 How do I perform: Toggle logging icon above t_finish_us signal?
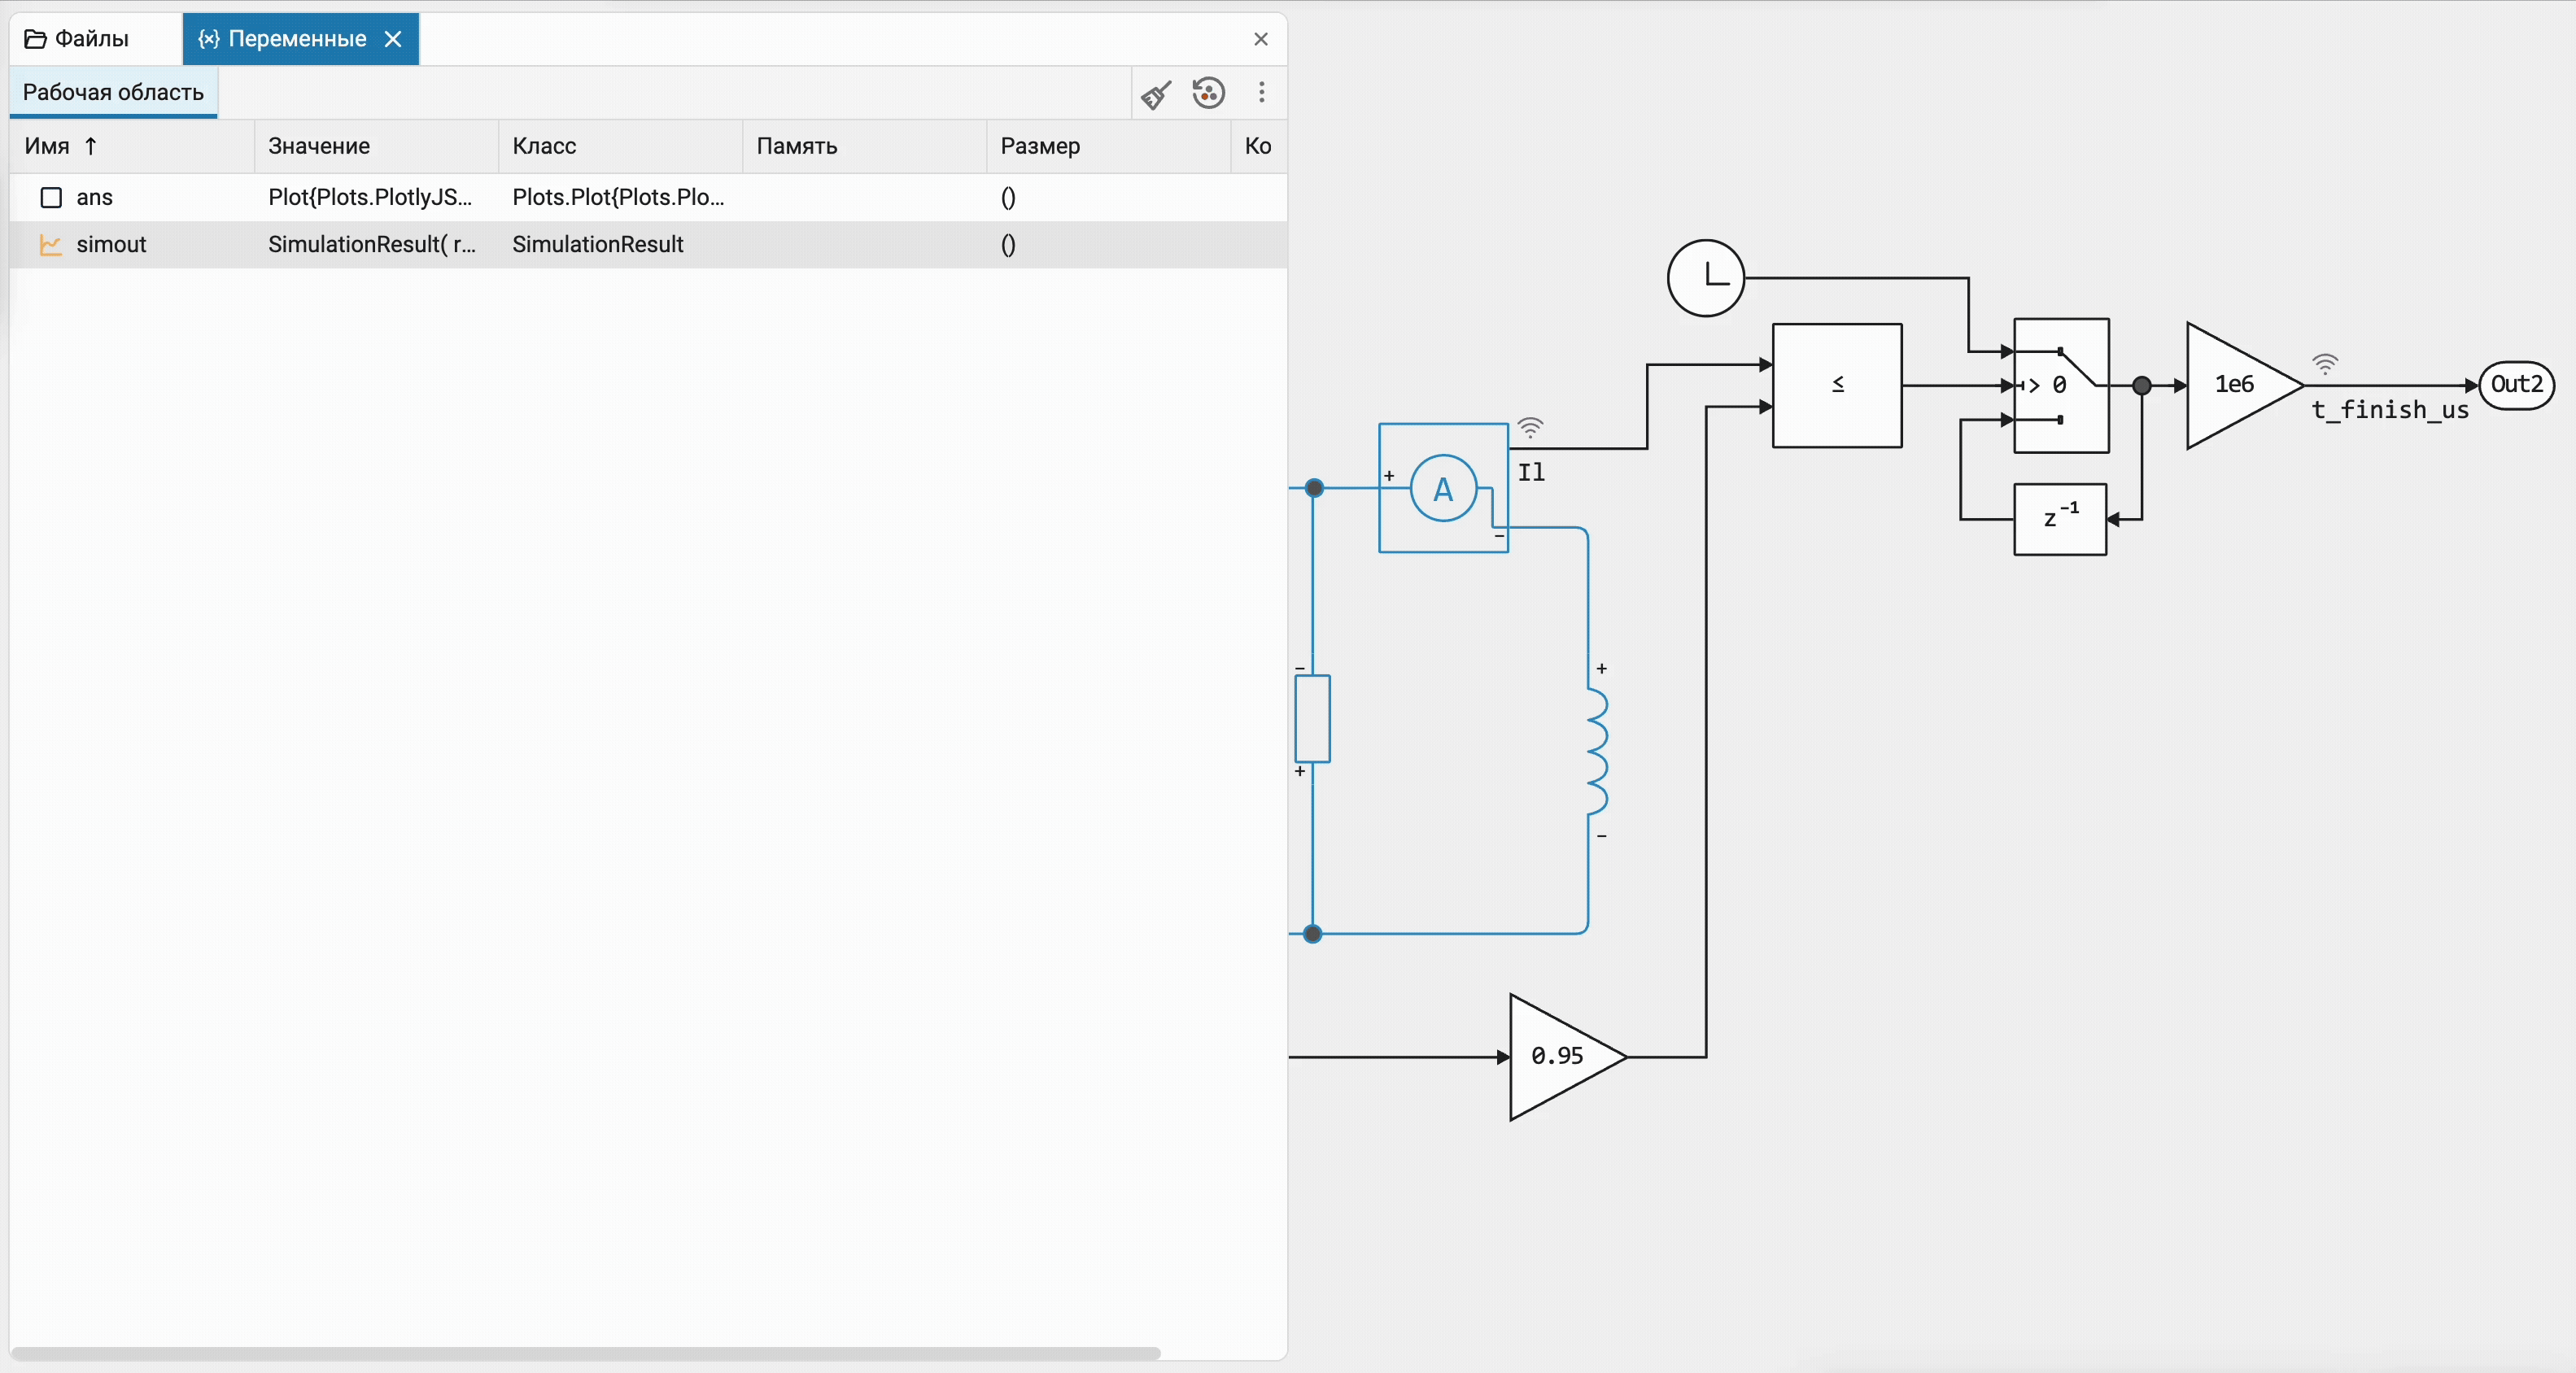(x=2325, y=364)
